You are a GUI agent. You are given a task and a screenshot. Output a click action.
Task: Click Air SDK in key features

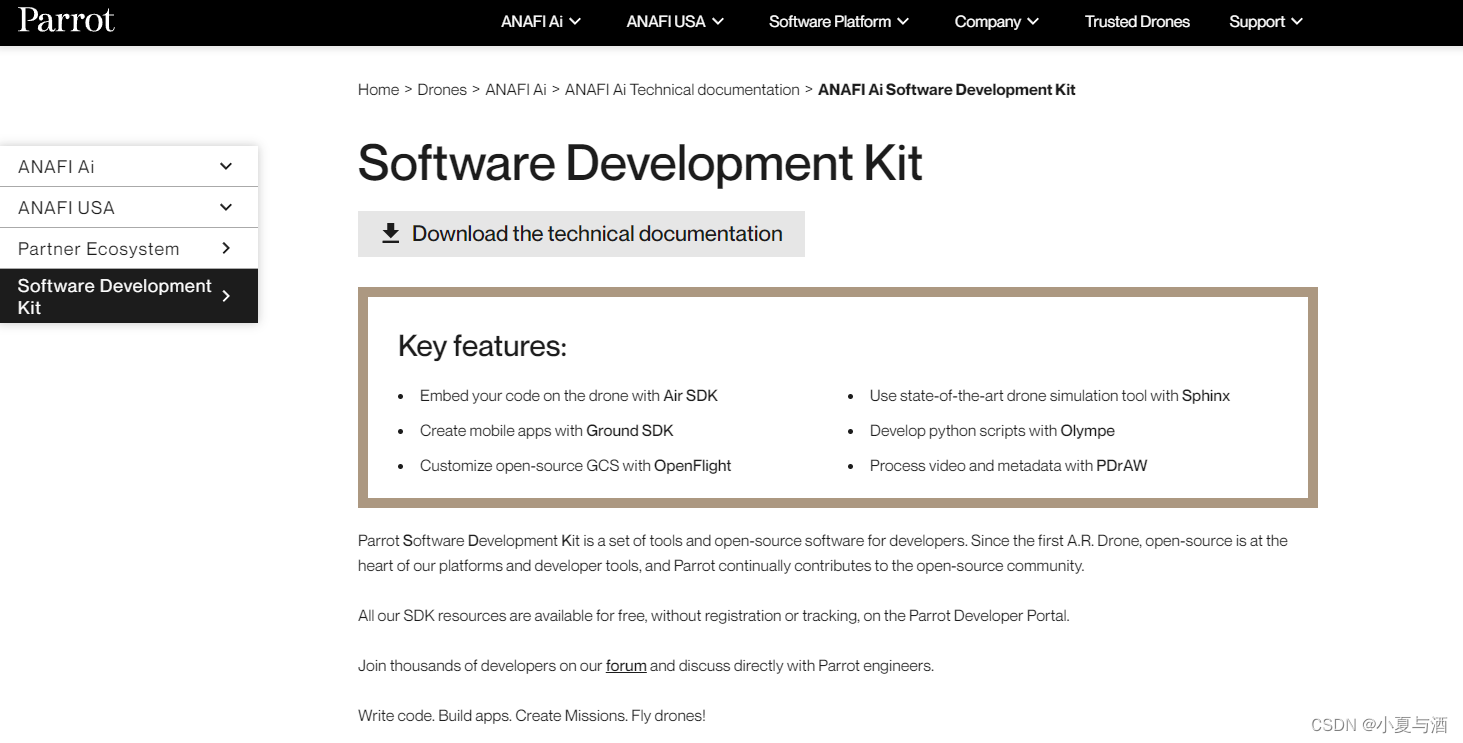click(x=691, y=396)
